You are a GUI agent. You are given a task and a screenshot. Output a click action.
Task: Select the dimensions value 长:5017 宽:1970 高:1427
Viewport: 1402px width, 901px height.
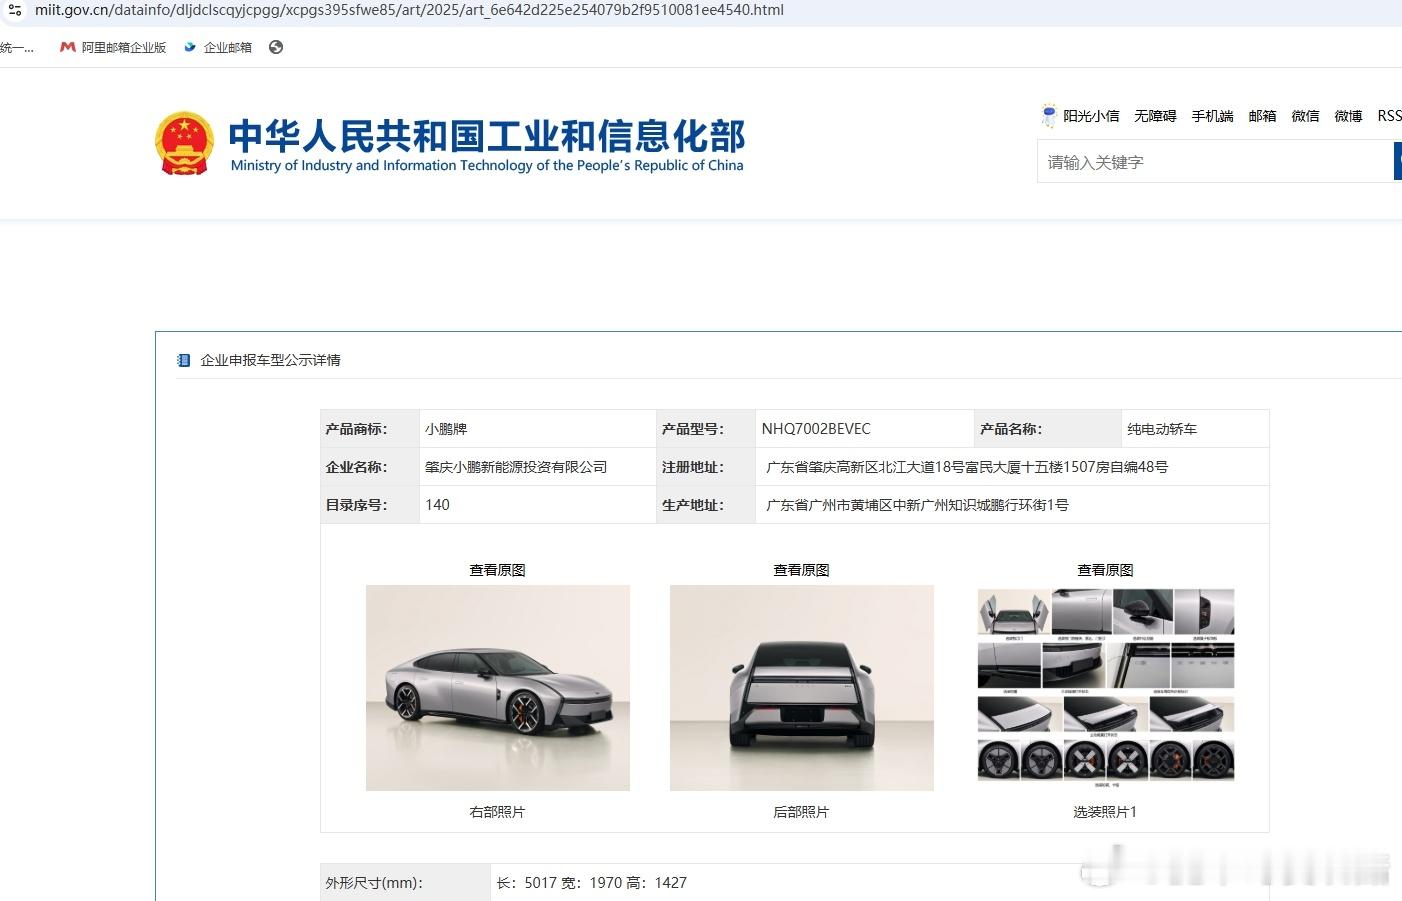pyautogui.click(x=592, y=883)
